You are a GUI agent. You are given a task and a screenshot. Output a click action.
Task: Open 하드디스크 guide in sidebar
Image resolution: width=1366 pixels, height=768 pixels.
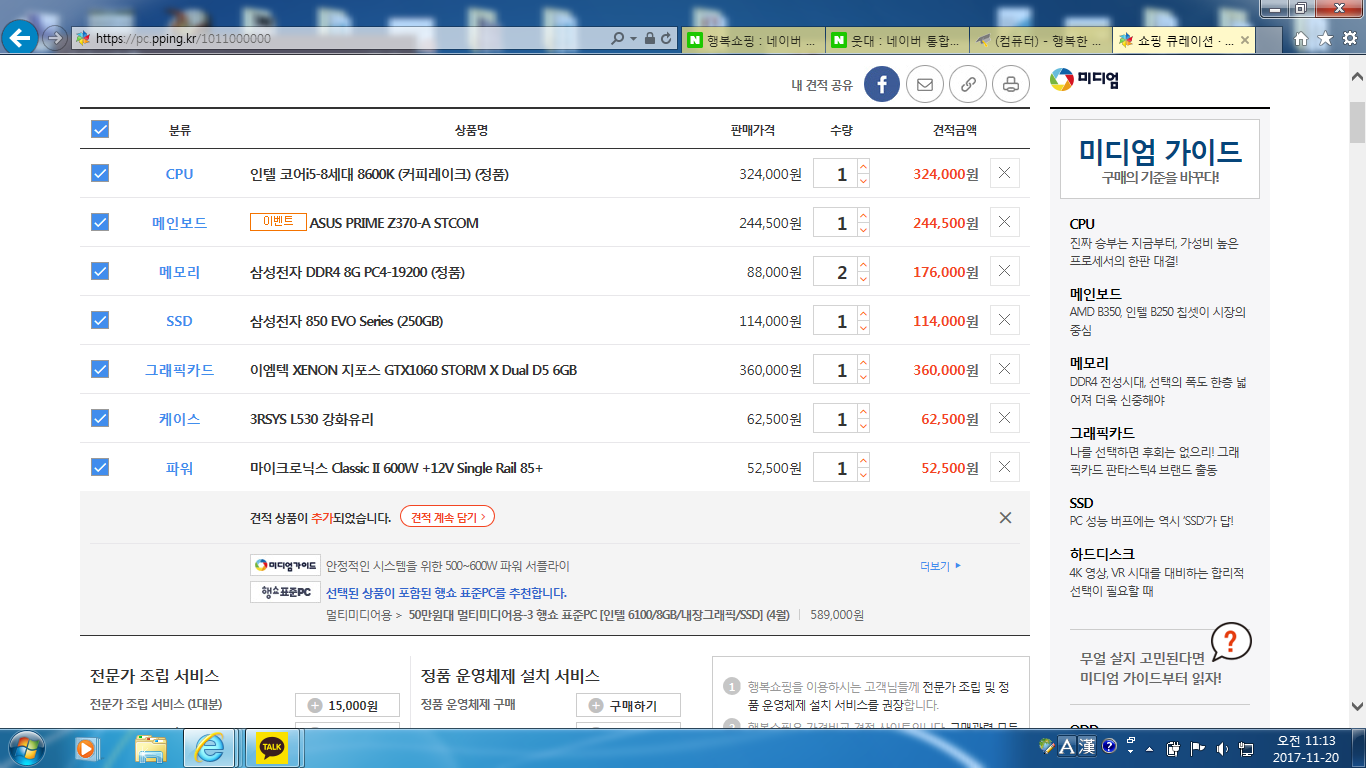tap(1102, 553)
